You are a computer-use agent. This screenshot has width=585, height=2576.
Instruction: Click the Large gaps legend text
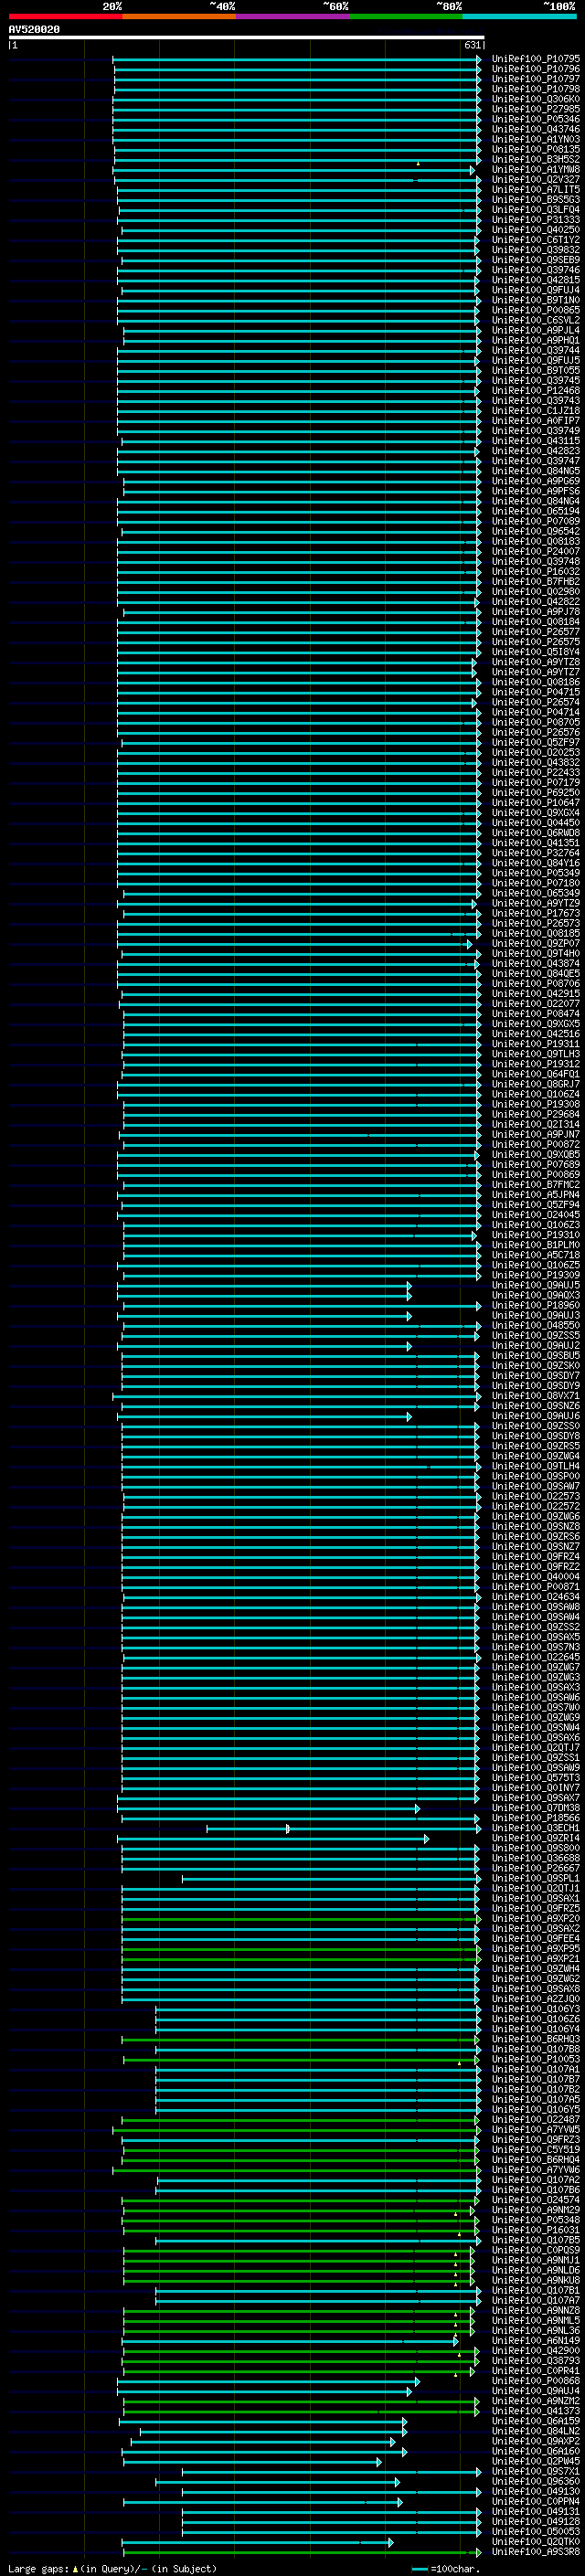click(x=112, y=2569)
